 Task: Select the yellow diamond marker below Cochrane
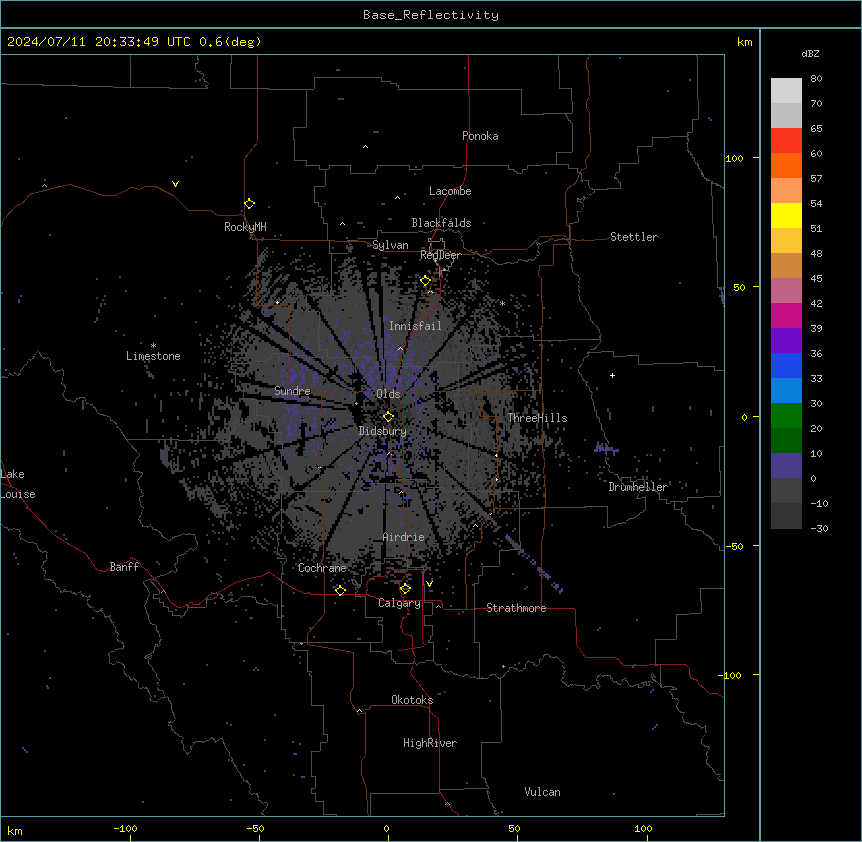click(x=340, y=590)
